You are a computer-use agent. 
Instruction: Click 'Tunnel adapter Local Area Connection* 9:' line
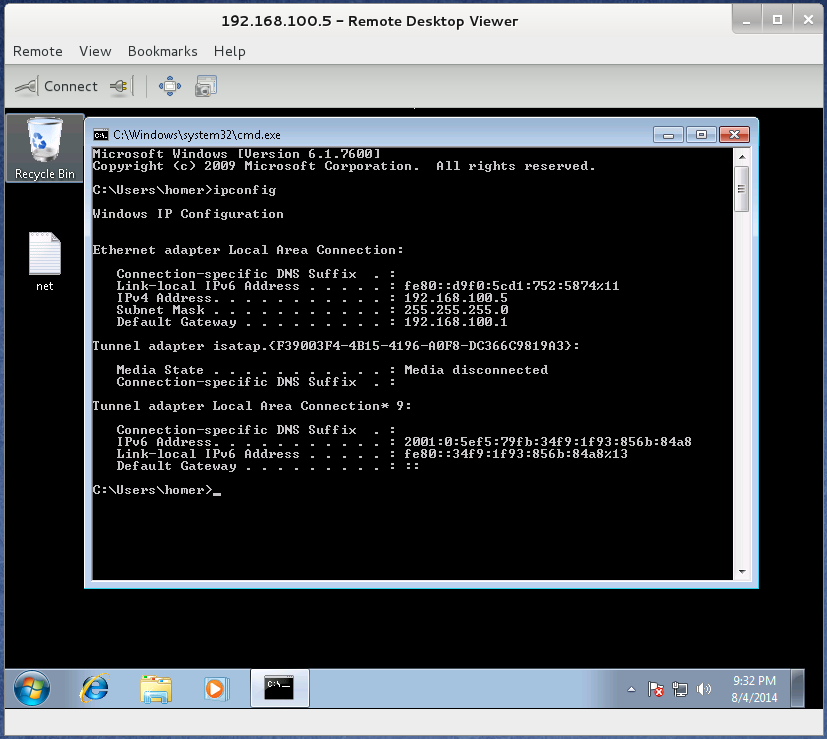coord(252,406)
